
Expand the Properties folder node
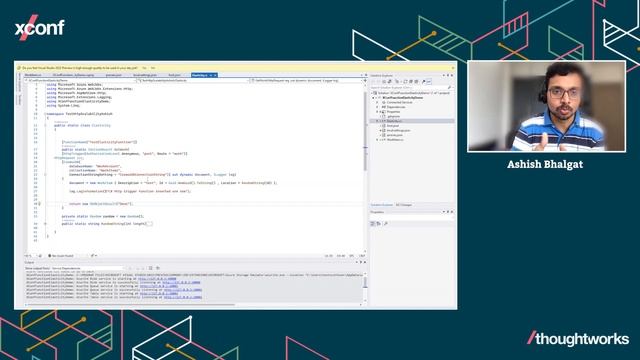click(x=378, y=112)
